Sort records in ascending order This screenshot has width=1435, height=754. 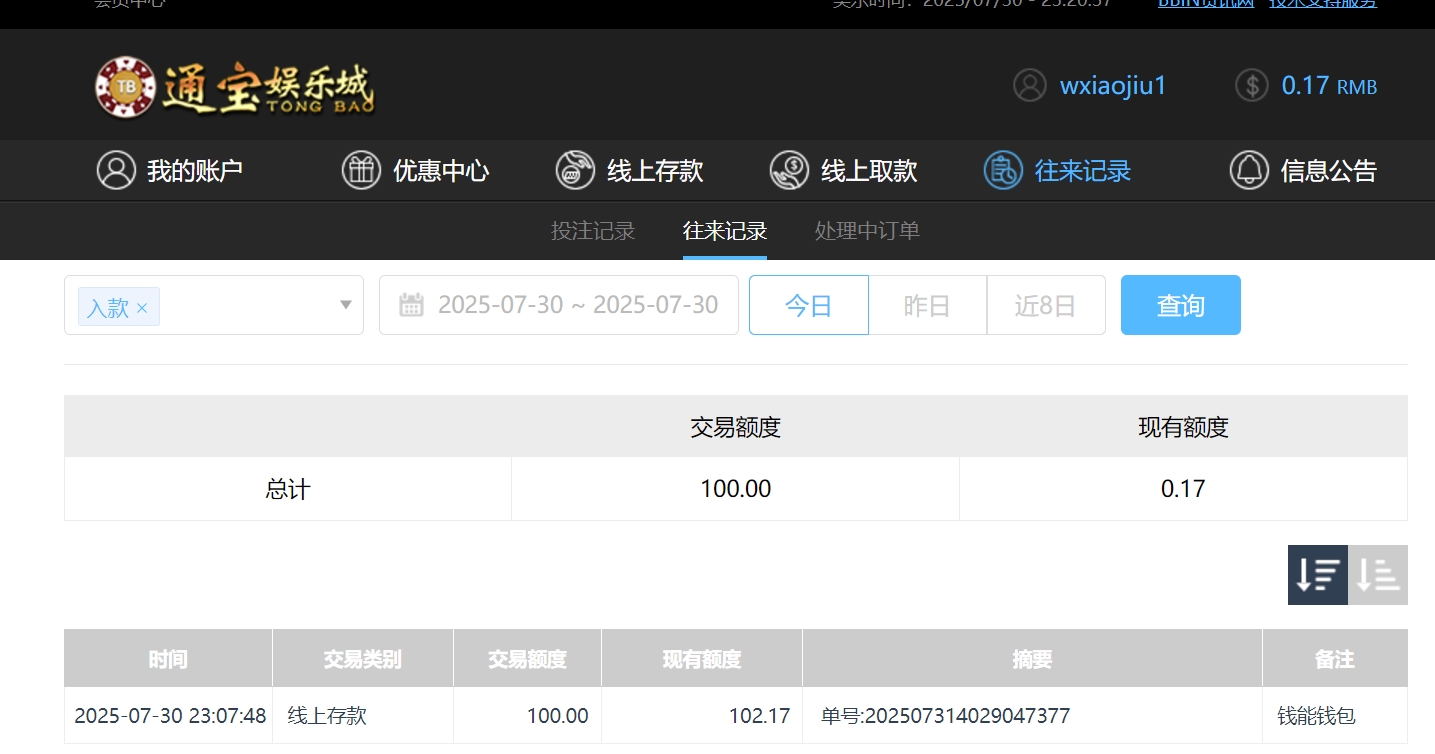1378,575
